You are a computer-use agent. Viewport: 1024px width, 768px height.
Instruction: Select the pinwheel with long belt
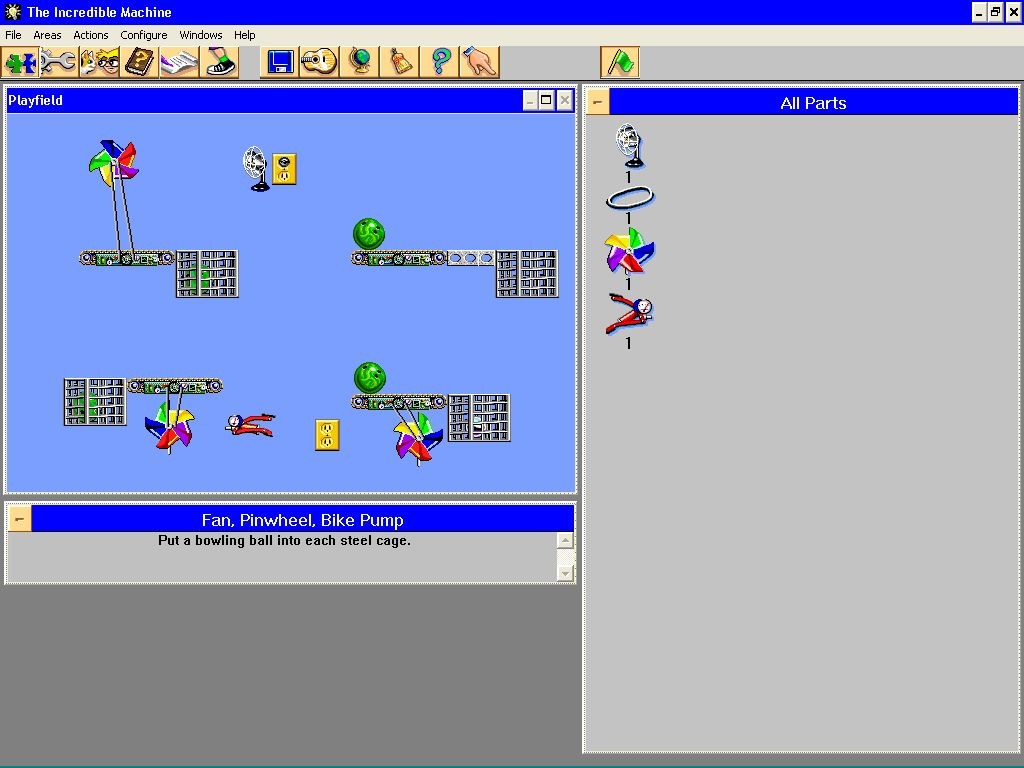point(114,162)
